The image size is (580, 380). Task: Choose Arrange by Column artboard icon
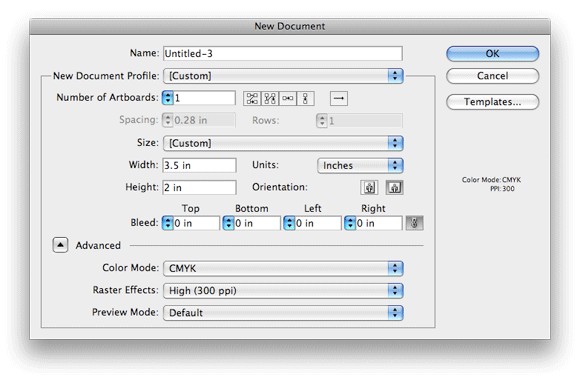tap(306, 98)
